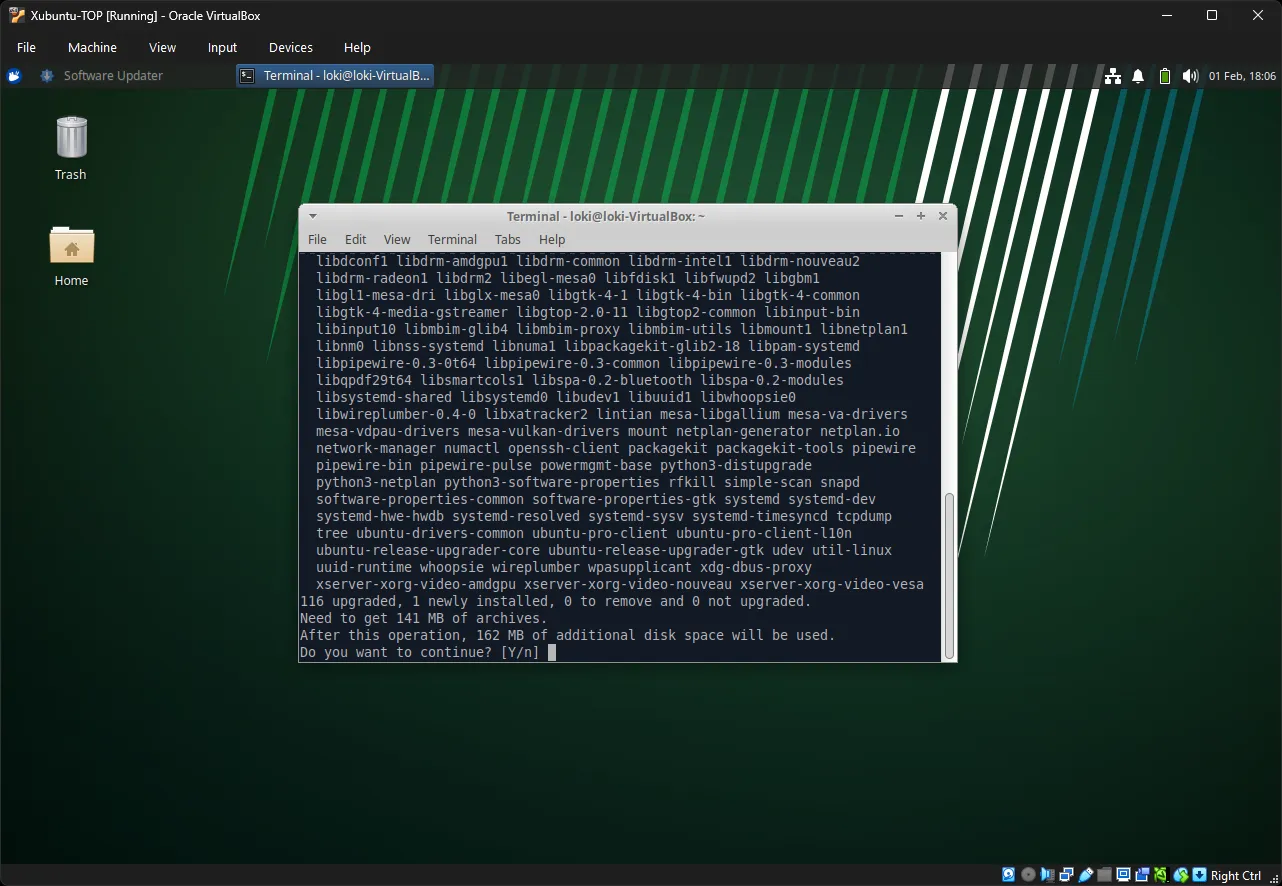Select the Terminal button in the taskbar
The width and height of the screenshot is (1282, 886).
334,75
